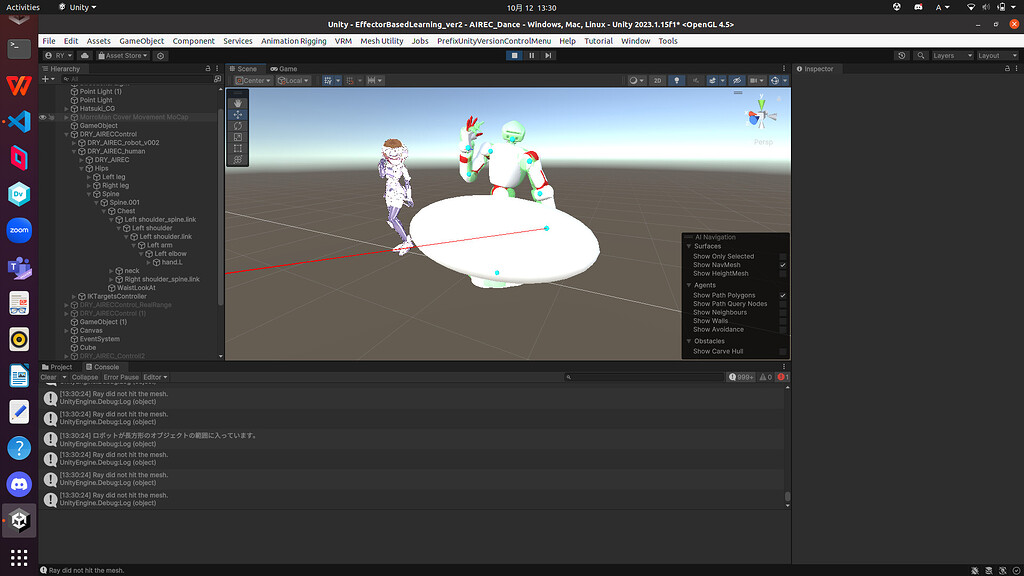Enable Show Avoidance under Agents
This screenshot has width=1024, height=576.
tap(783, 329)
